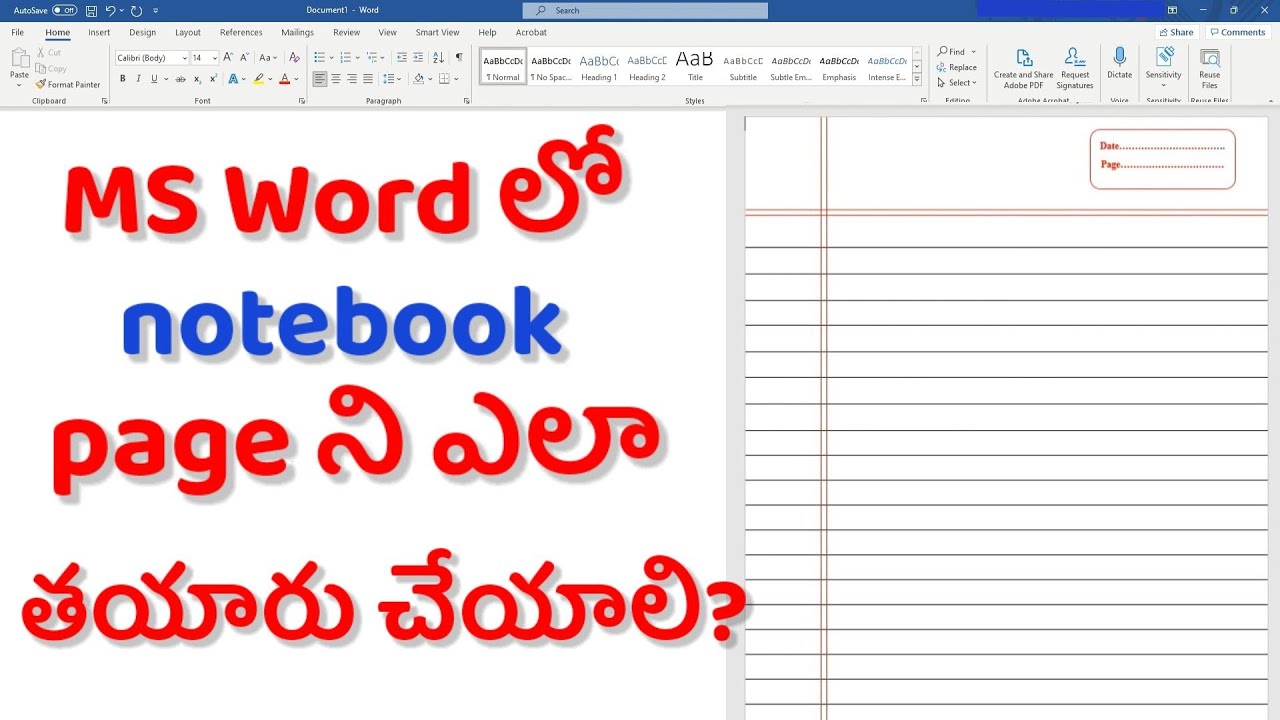
Task: Open the Mailings tab
Action: pyautogui.click(x=297, y=32)
